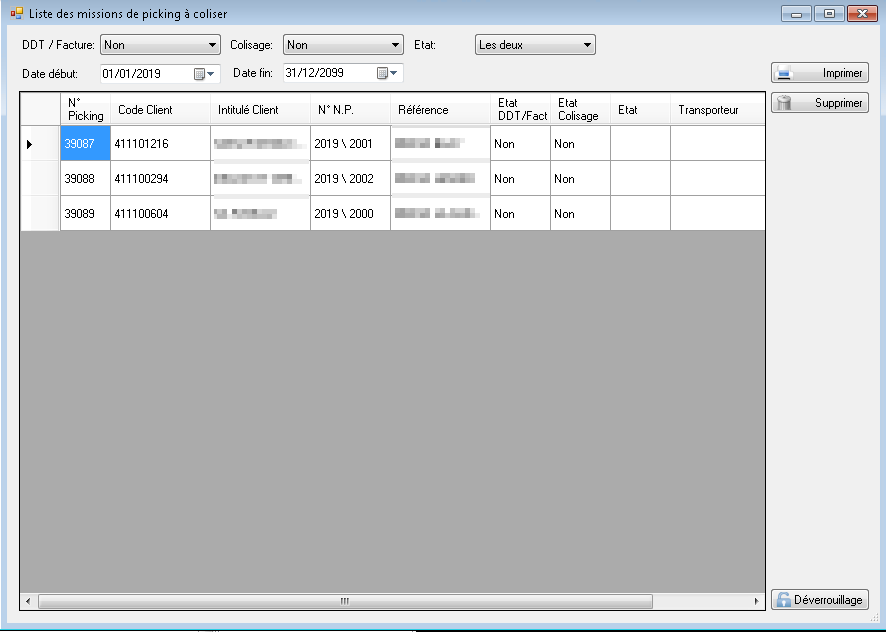This screenshot has height=632, width=886.
Task: Select client code 411100294
Action: [160, 179]
